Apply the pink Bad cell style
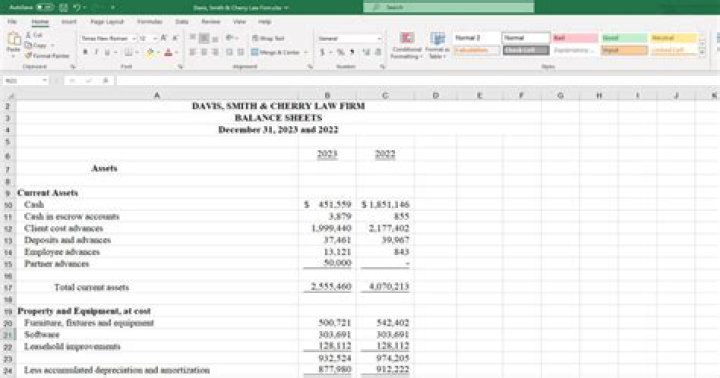 coord(575,38)
